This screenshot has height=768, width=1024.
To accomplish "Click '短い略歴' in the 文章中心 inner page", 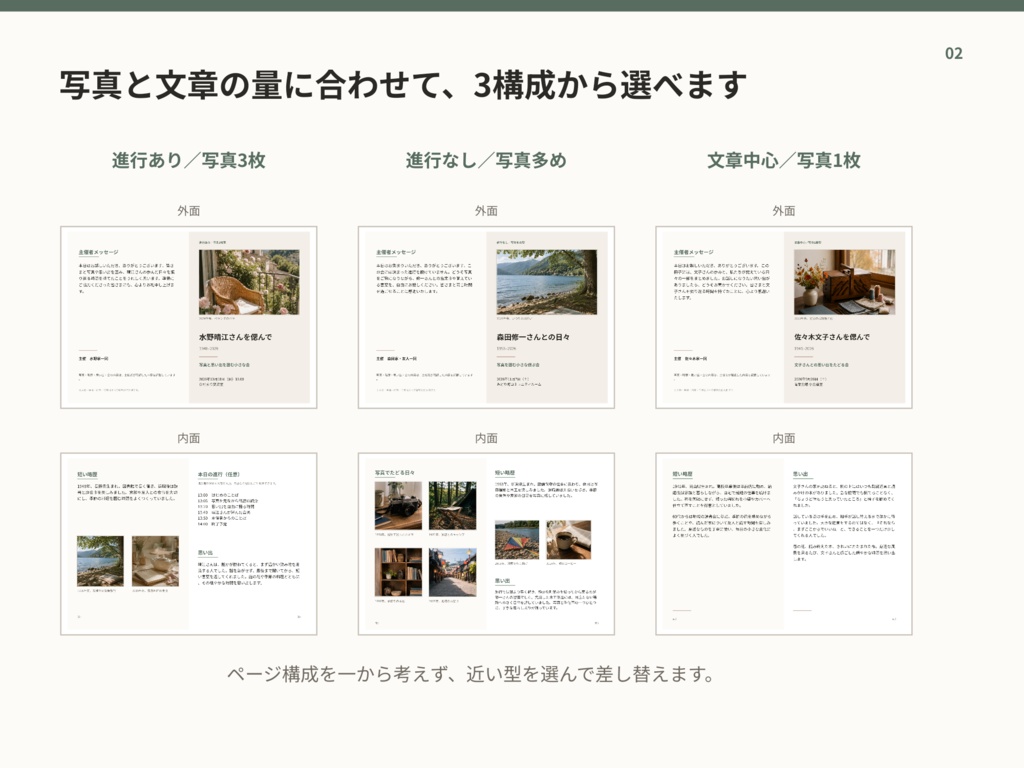I will [682, 474].
